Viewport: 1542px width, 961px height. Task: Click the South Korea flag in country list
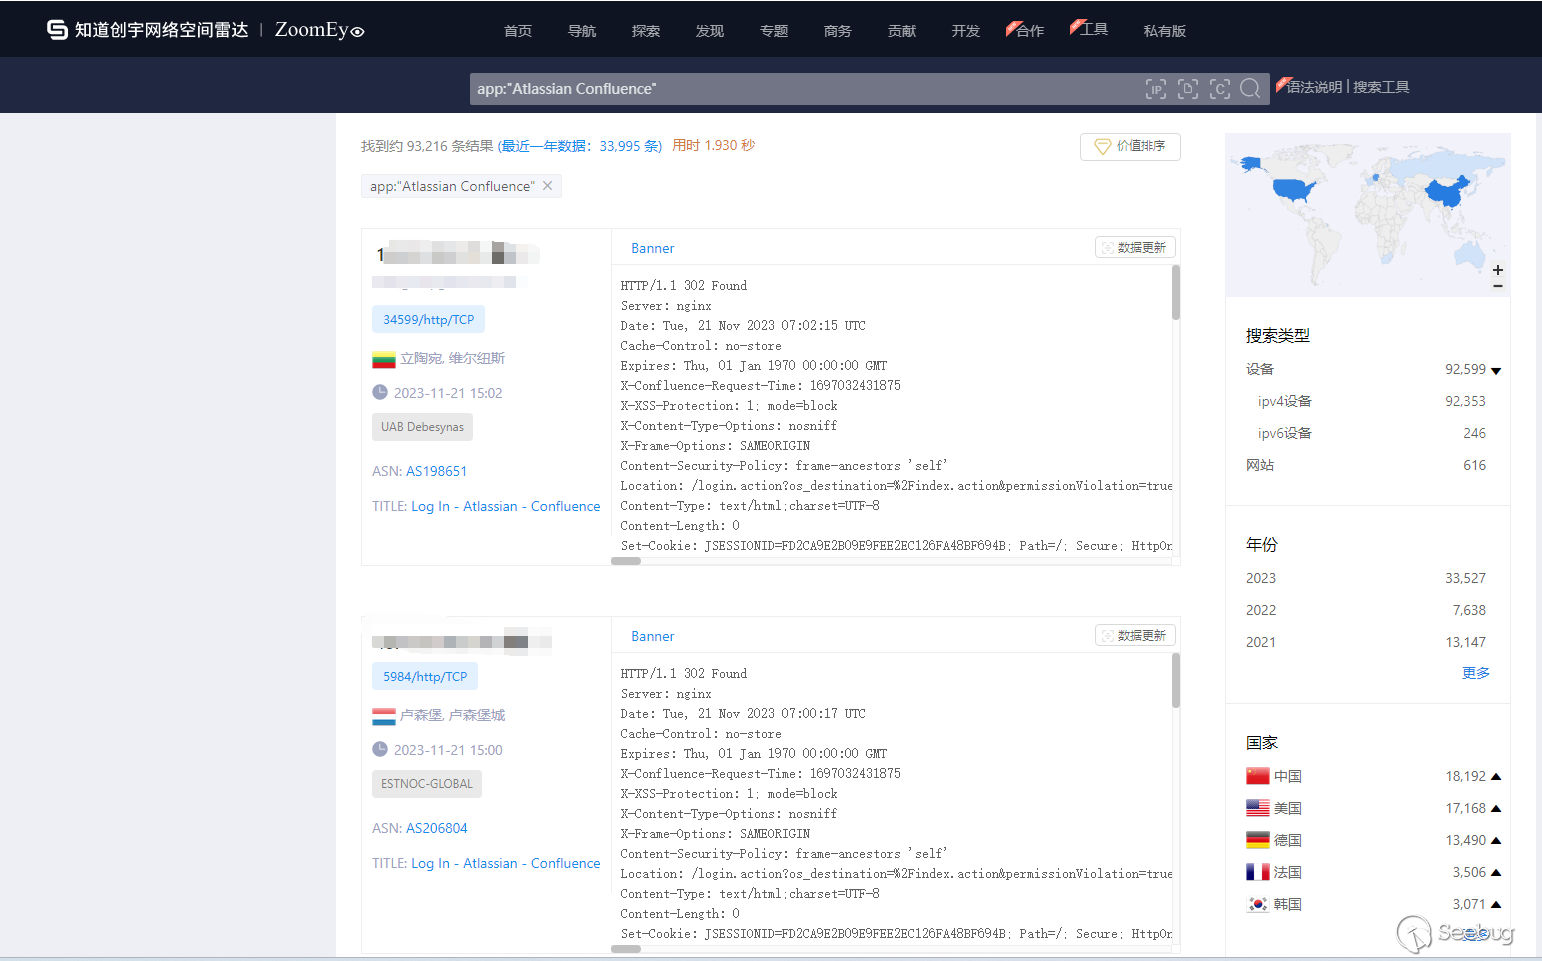coord(1258,904)
